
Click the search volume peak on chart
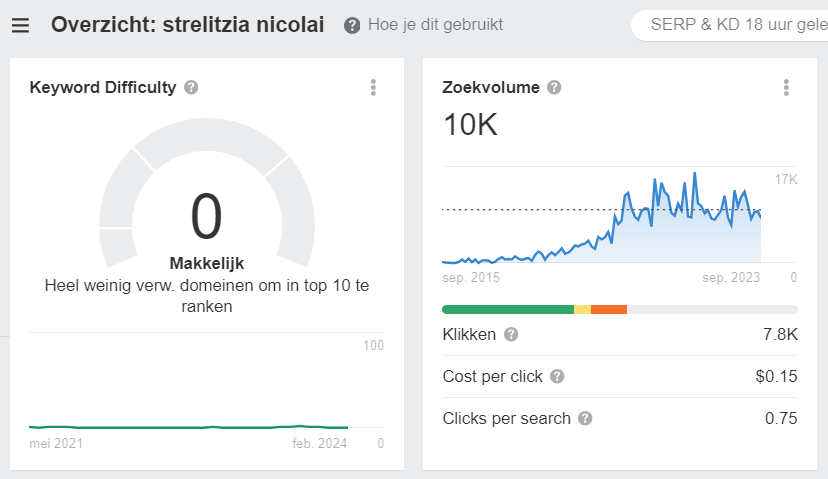coord(694,173)
